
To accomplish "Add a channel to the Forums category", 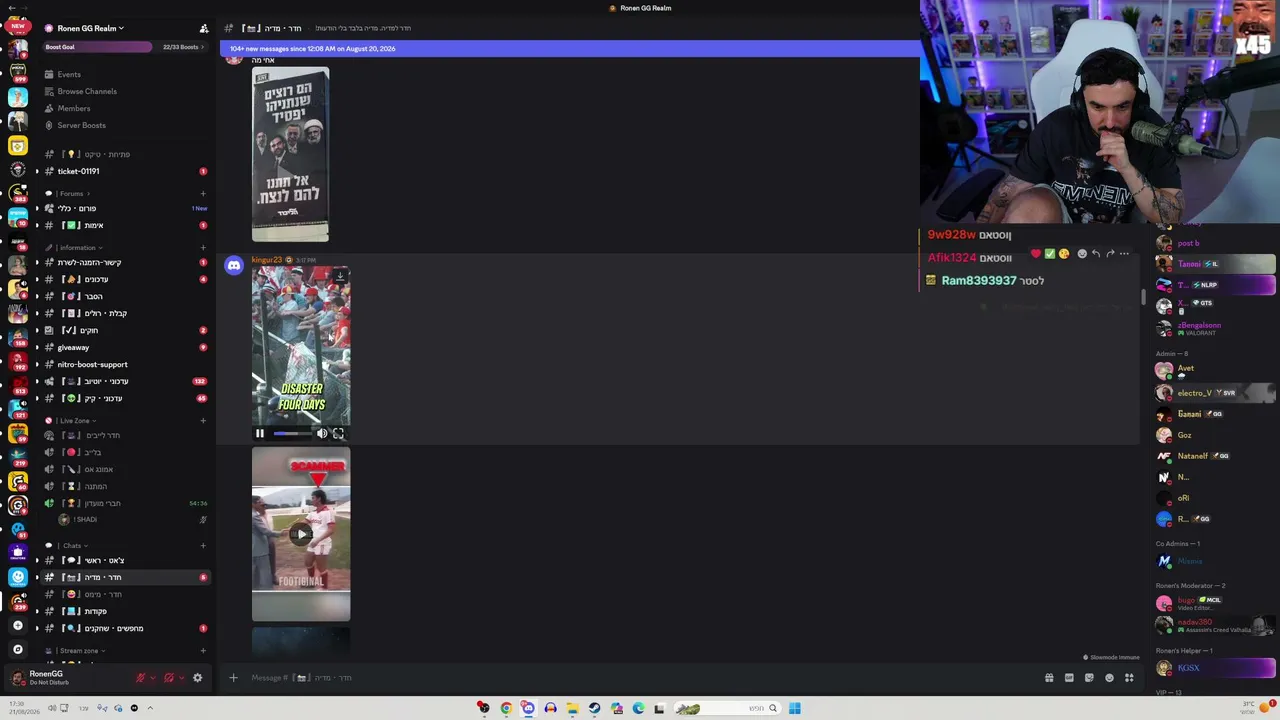I will [203, 194].
